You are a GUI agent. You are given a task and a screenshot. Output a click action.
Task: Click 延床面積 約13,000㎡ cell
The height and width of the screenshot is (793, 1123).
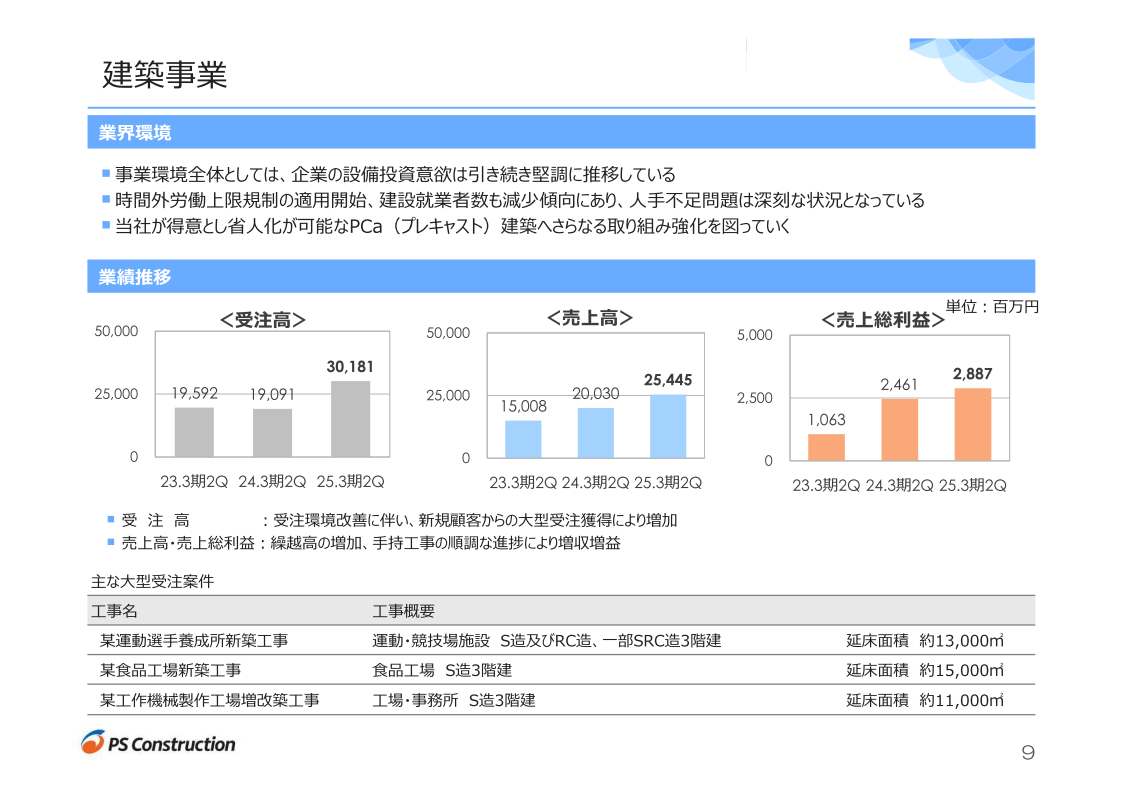(925, 640)
